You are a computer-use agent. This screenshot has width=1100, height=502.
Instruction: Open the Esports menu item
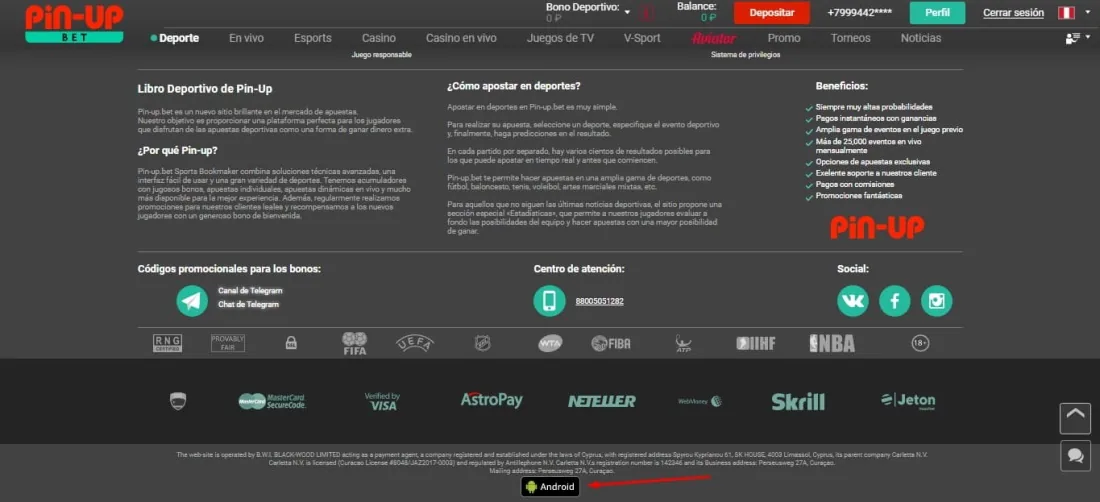point(313,38)
